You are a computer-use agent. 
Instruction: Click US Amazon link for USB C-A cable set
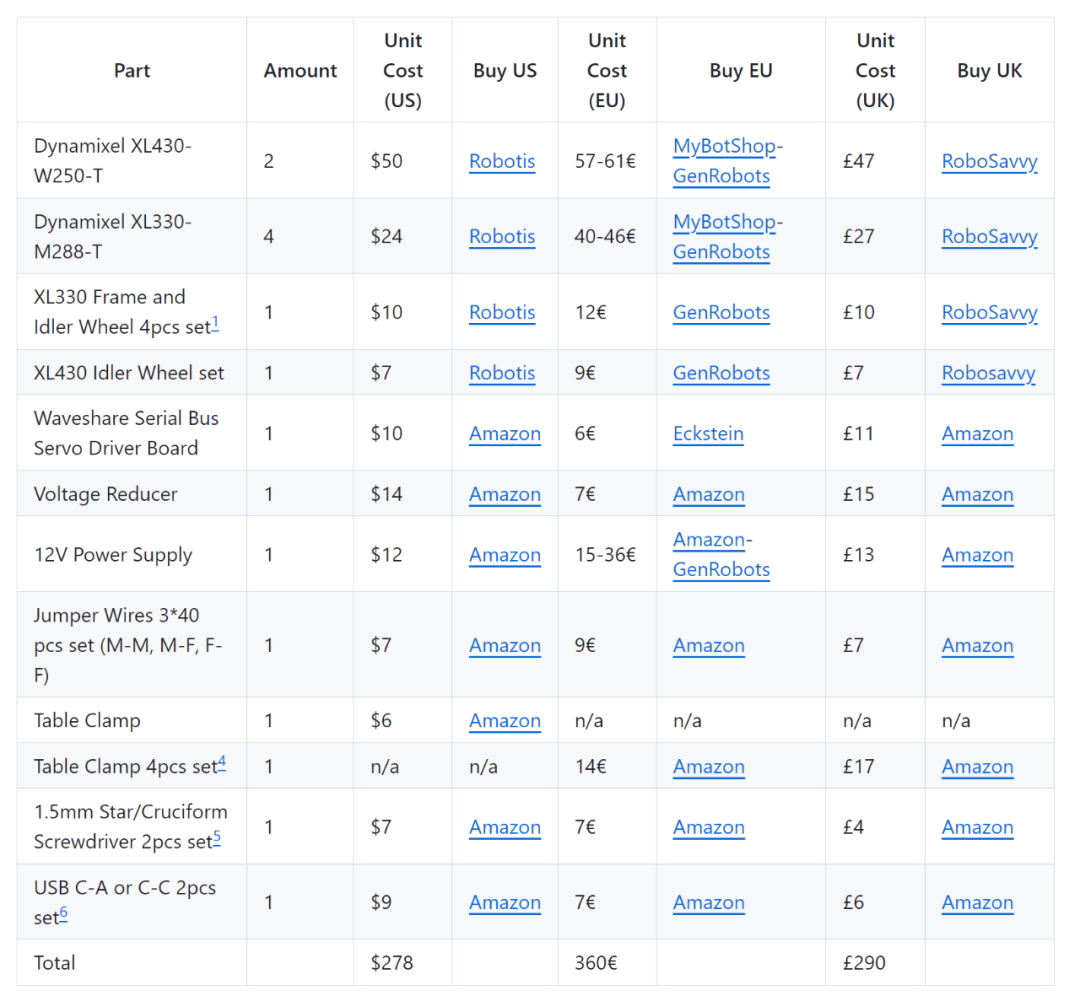(x=505, y=902)
